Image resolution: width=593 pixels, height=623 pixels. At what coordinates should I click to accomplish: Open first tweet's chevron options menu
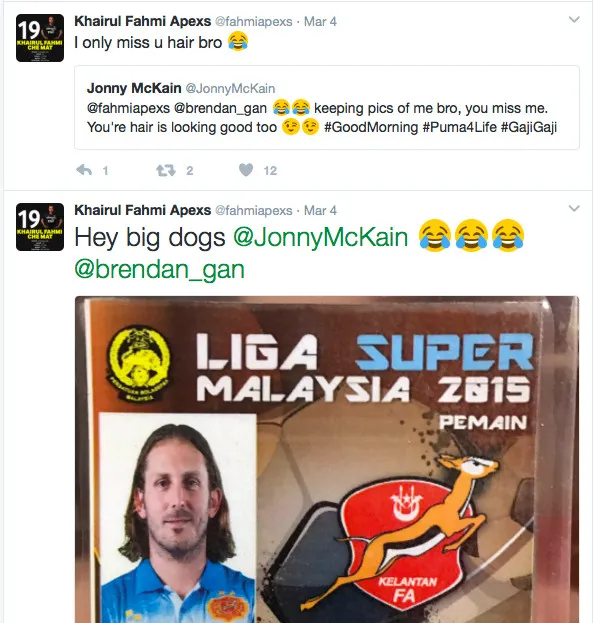tap(574, 19)
